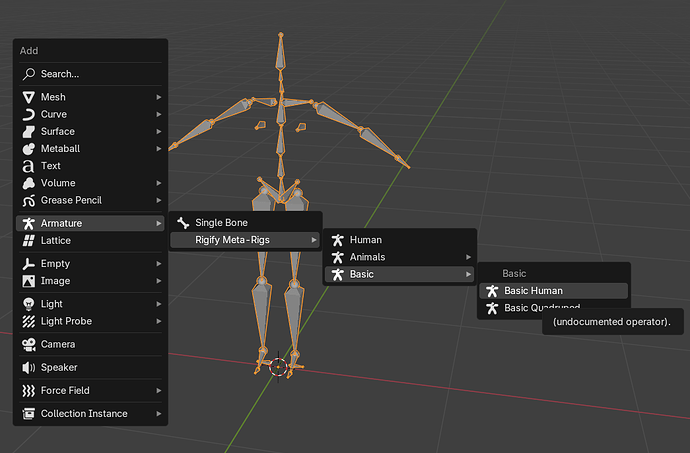Expand the Metaball submenu arrow
The width and height of the screenshot is (690, 453).
coord(159,148)
